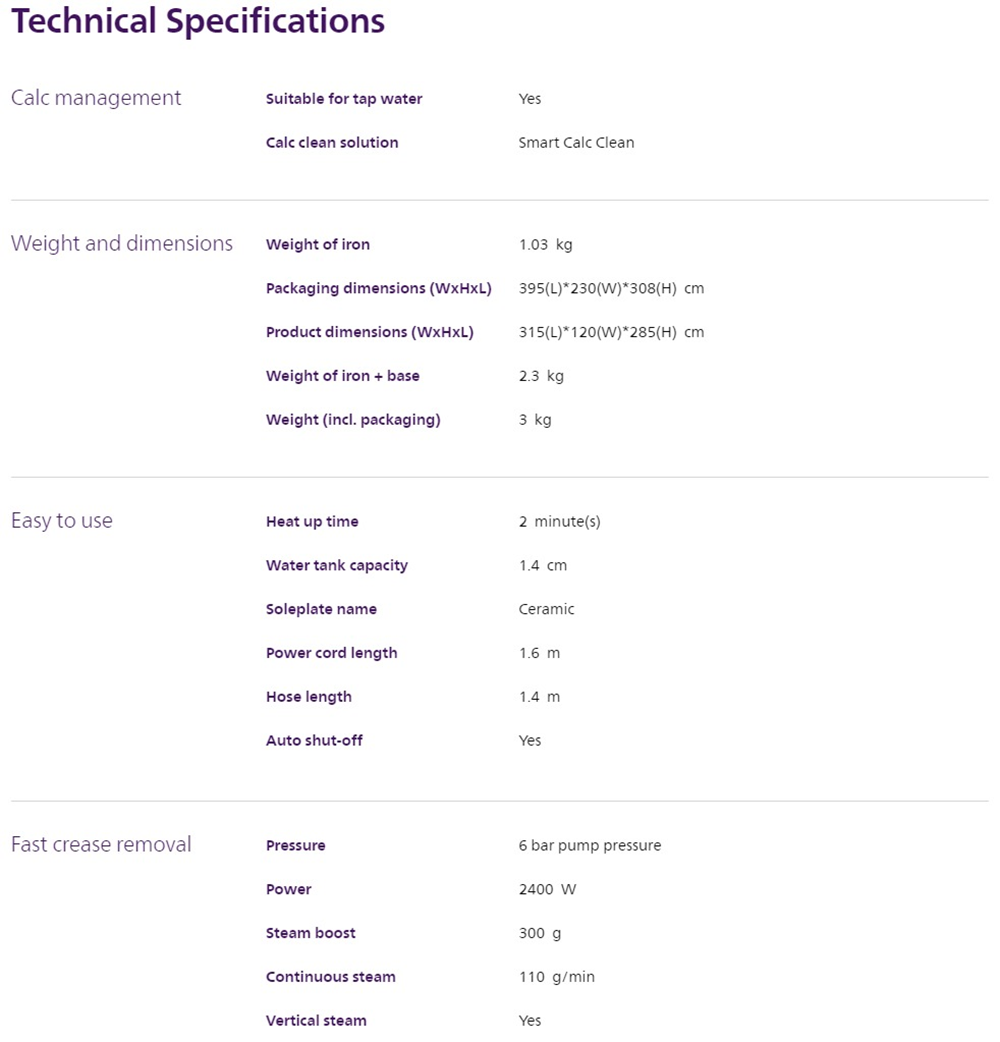1000x1042 pixels.
Task: Select the Auto shut-off label
Action: coord(314,741)
